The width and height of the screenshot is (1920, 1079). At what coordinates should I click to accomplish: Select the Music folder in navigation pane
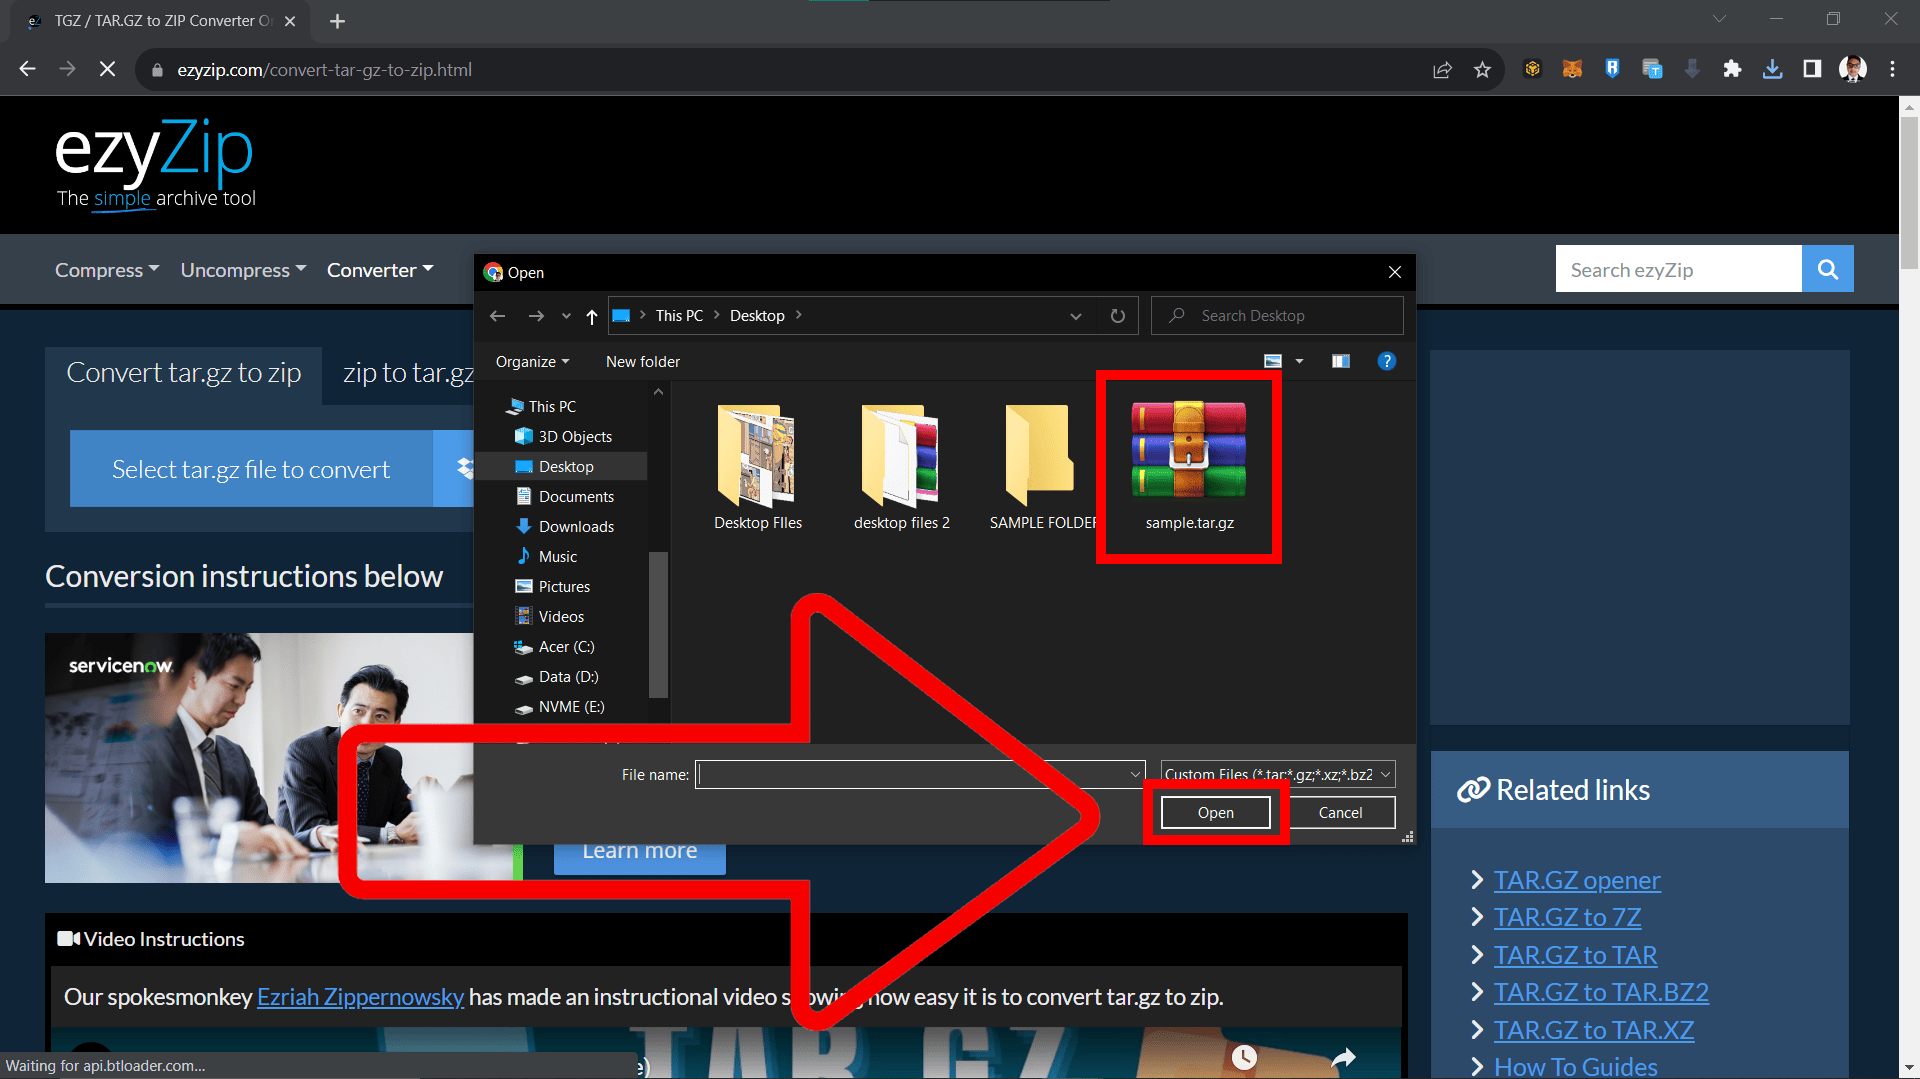tap(558, 556)
